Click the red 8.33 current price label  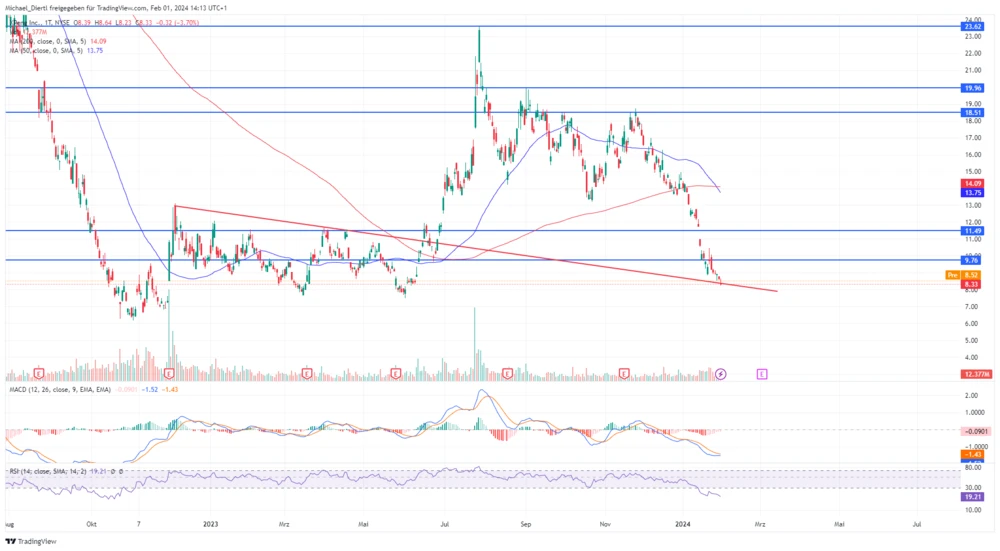[969, 284]
